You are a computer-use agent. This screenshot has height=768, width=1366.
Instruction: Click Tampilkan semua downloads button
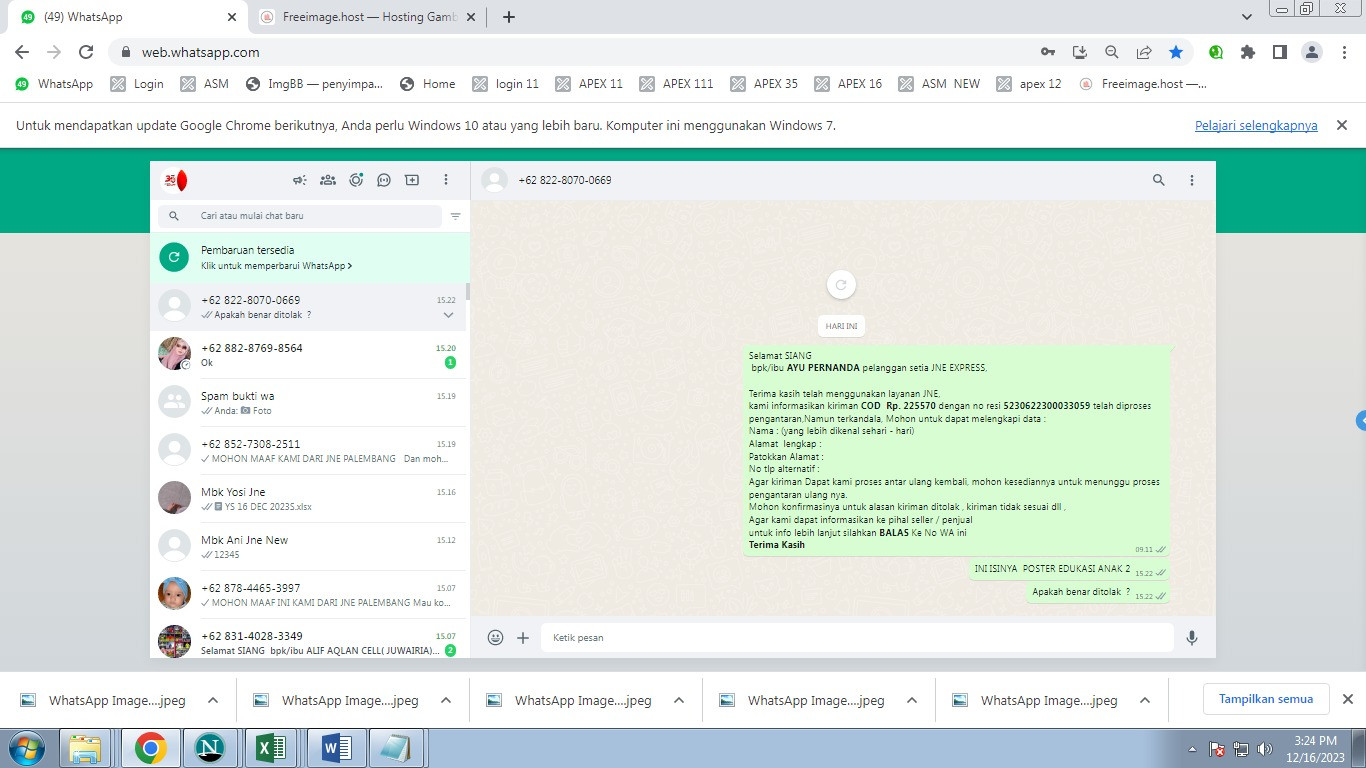pos(1265,699)
